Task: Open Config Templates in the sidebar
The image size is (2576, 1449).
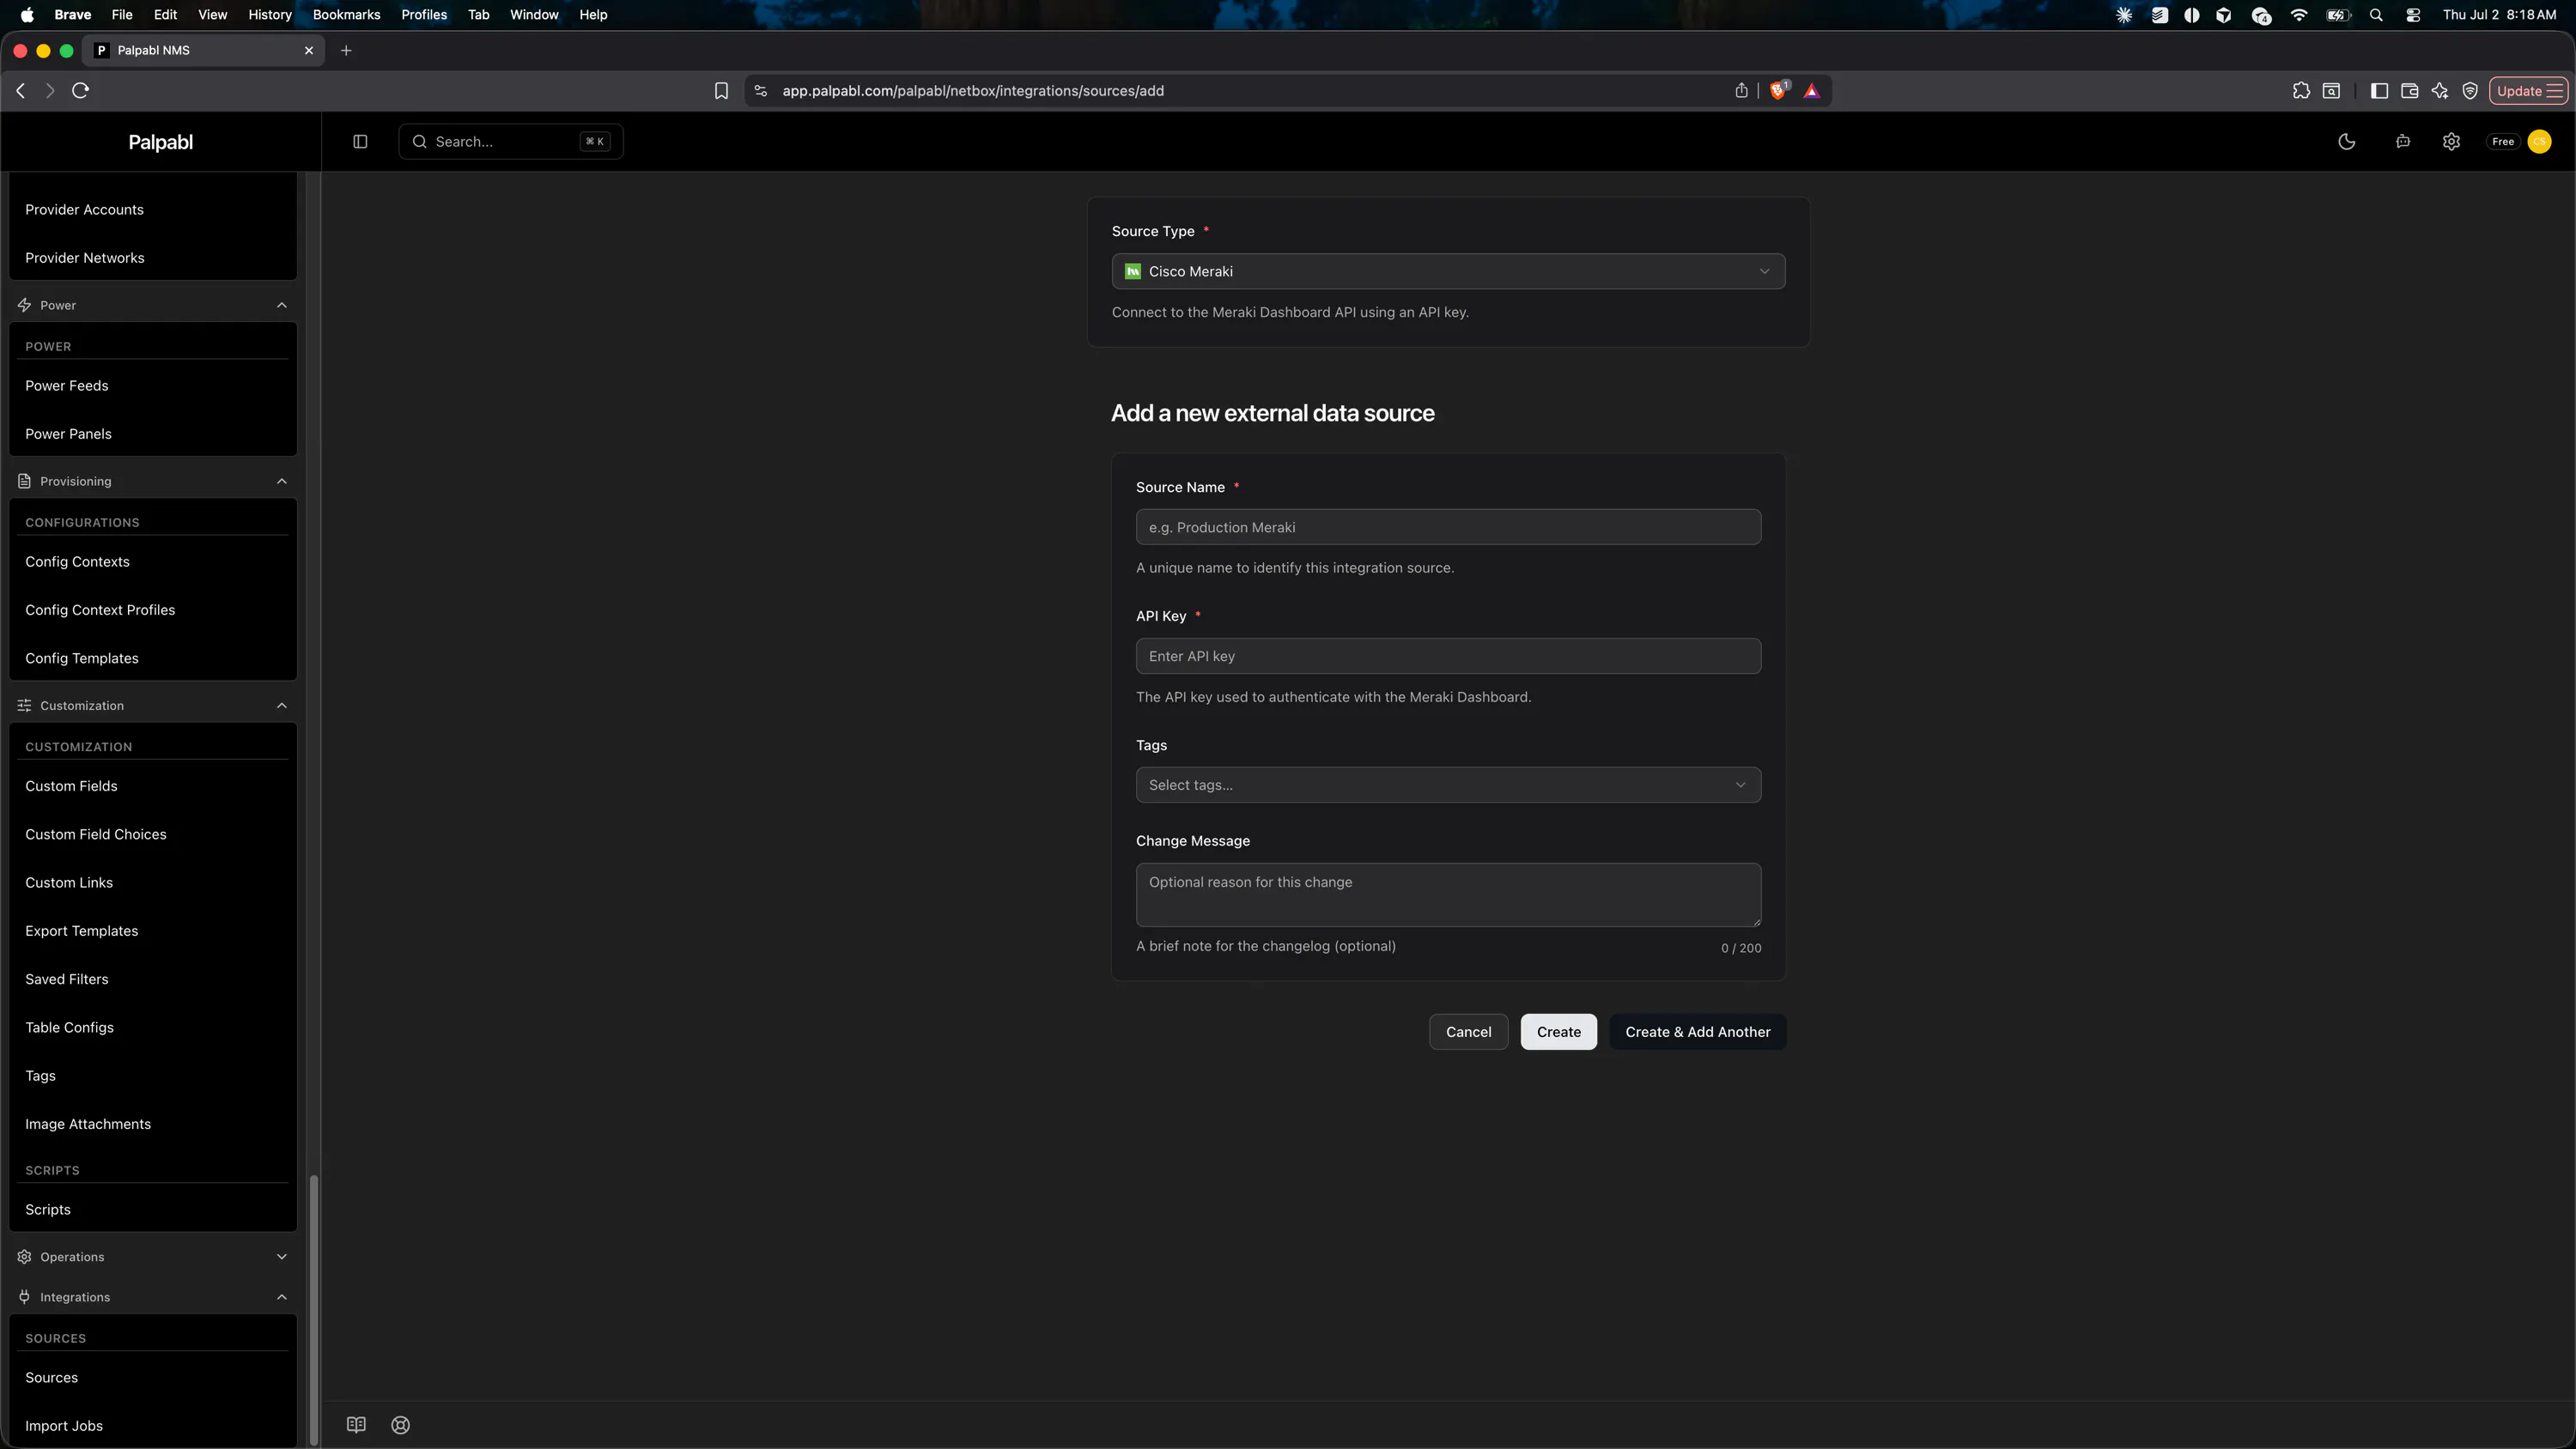Action: 82,658
